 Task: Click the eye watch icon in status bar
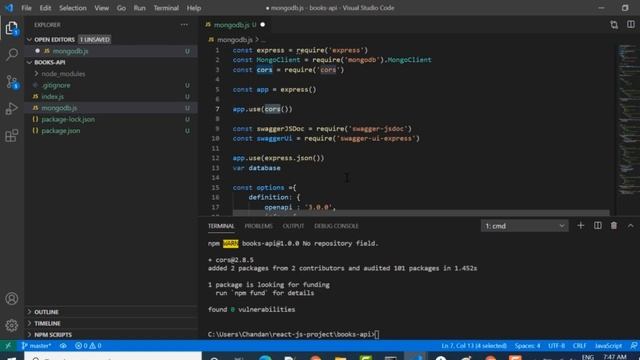tap(63, 346)
